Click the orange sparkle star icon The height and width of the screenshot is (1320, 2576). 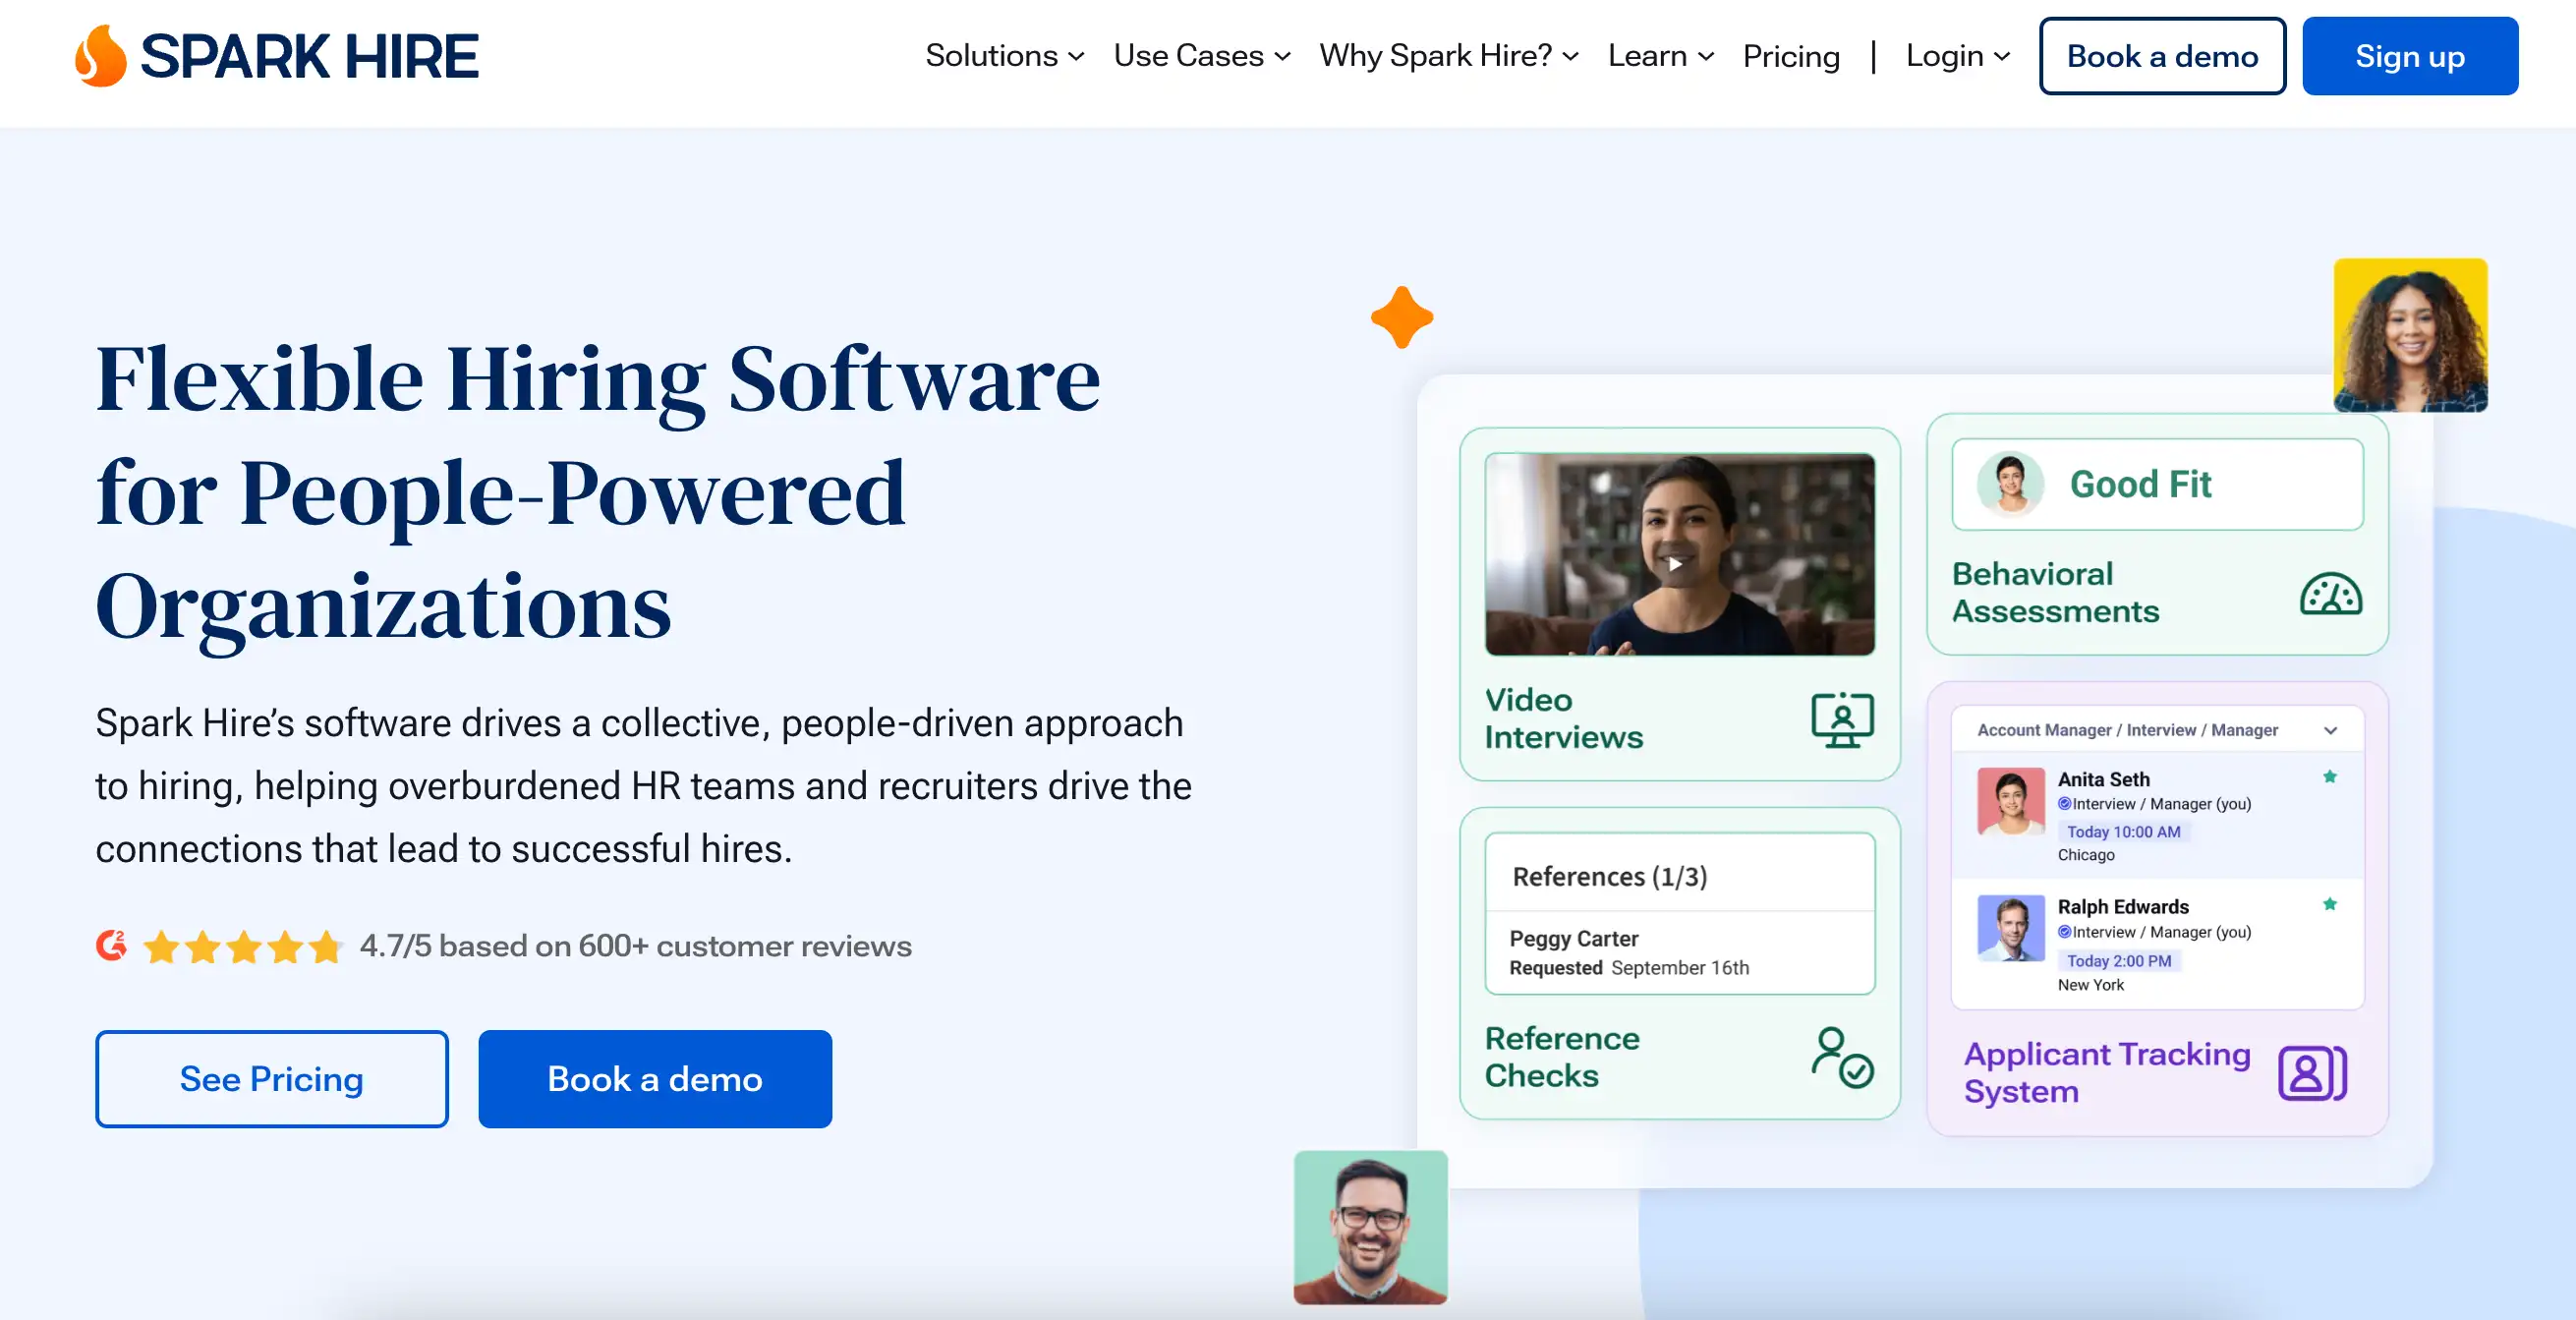1402,317
